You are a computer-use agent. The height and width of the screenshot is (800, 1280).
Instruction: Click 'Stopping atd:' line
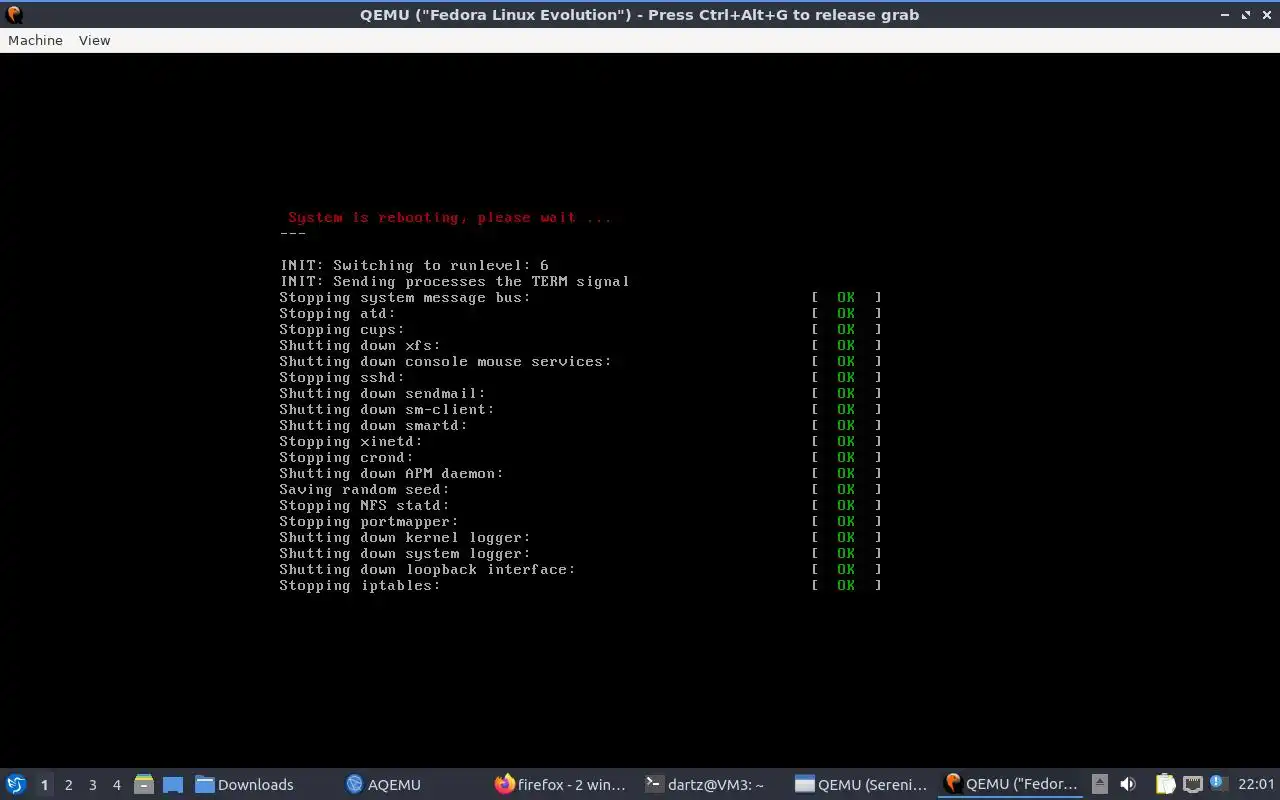pyautogui.click(x=338, y=313)
